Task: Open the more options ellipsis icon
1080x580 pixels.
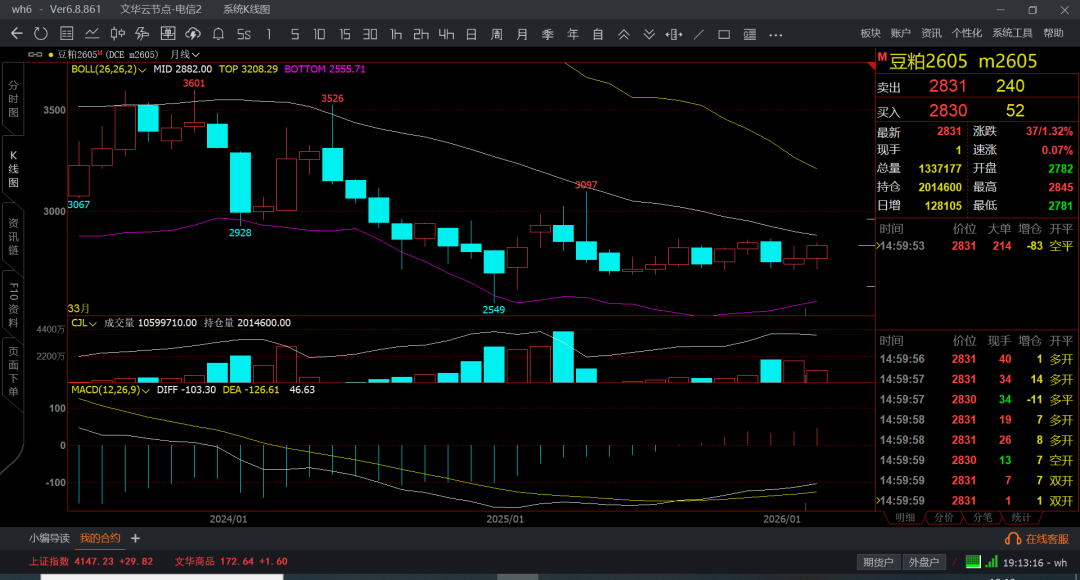Action: (775, 34)
